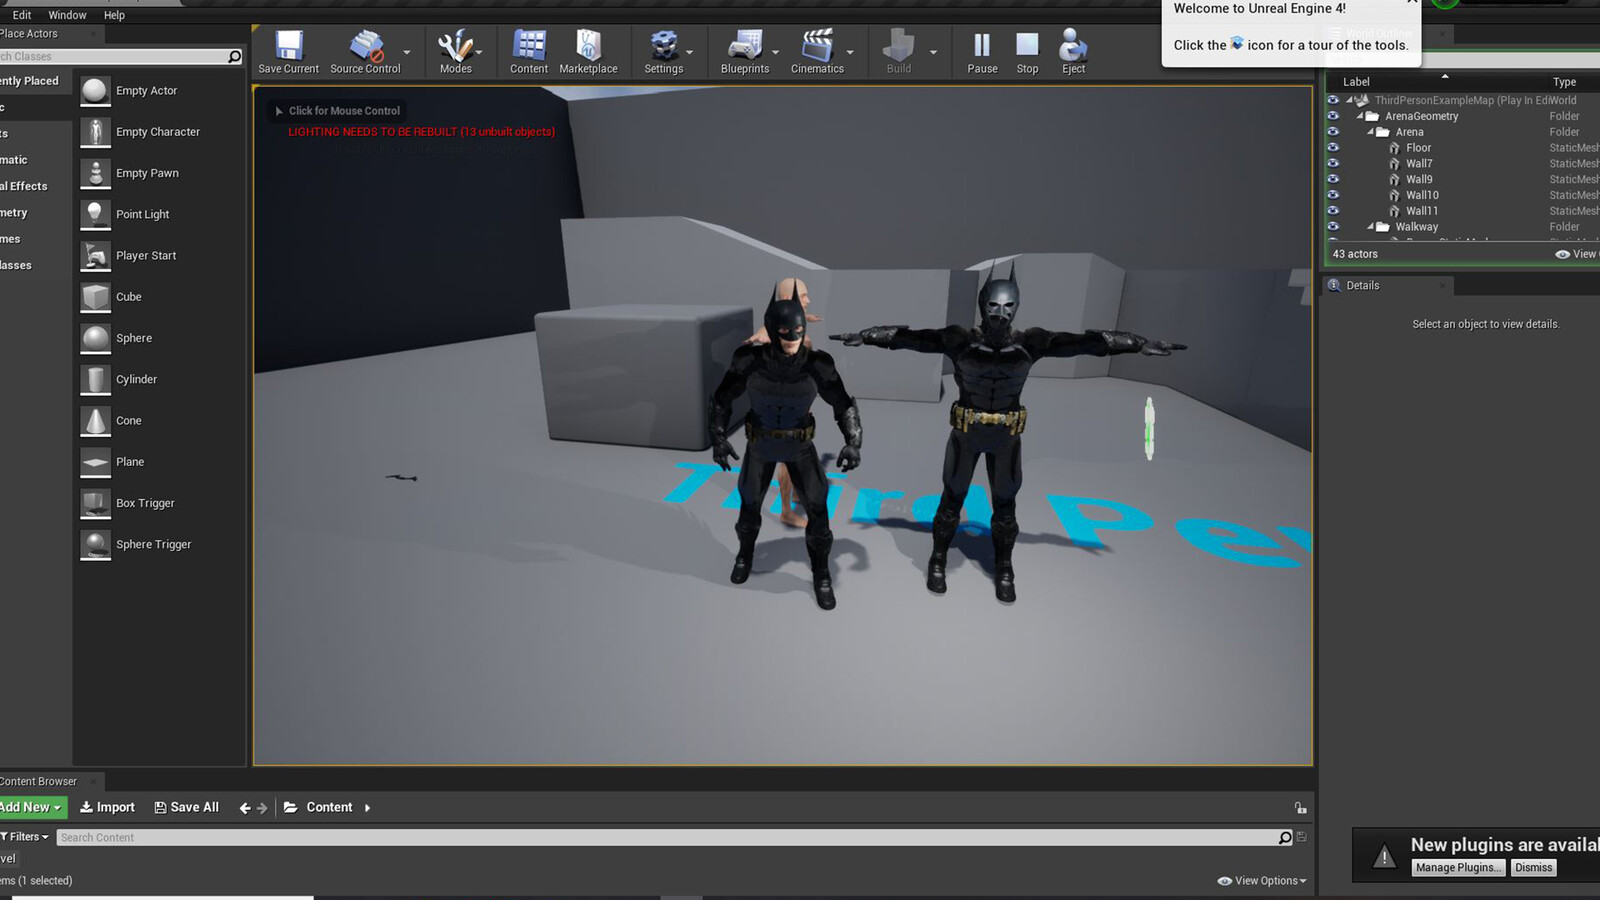
Task: Open the Window menu
Action: 67,15
